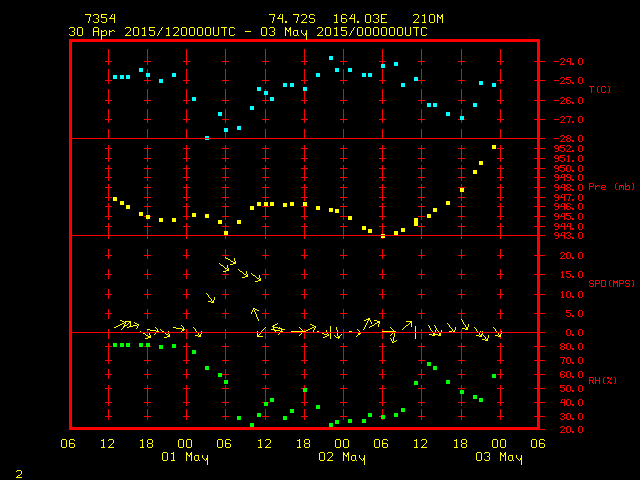Image resolution: width=640 pixels, height=480 pixels.
Task: Click the "30.0" humidity tick value
Action: click(571, 417)
